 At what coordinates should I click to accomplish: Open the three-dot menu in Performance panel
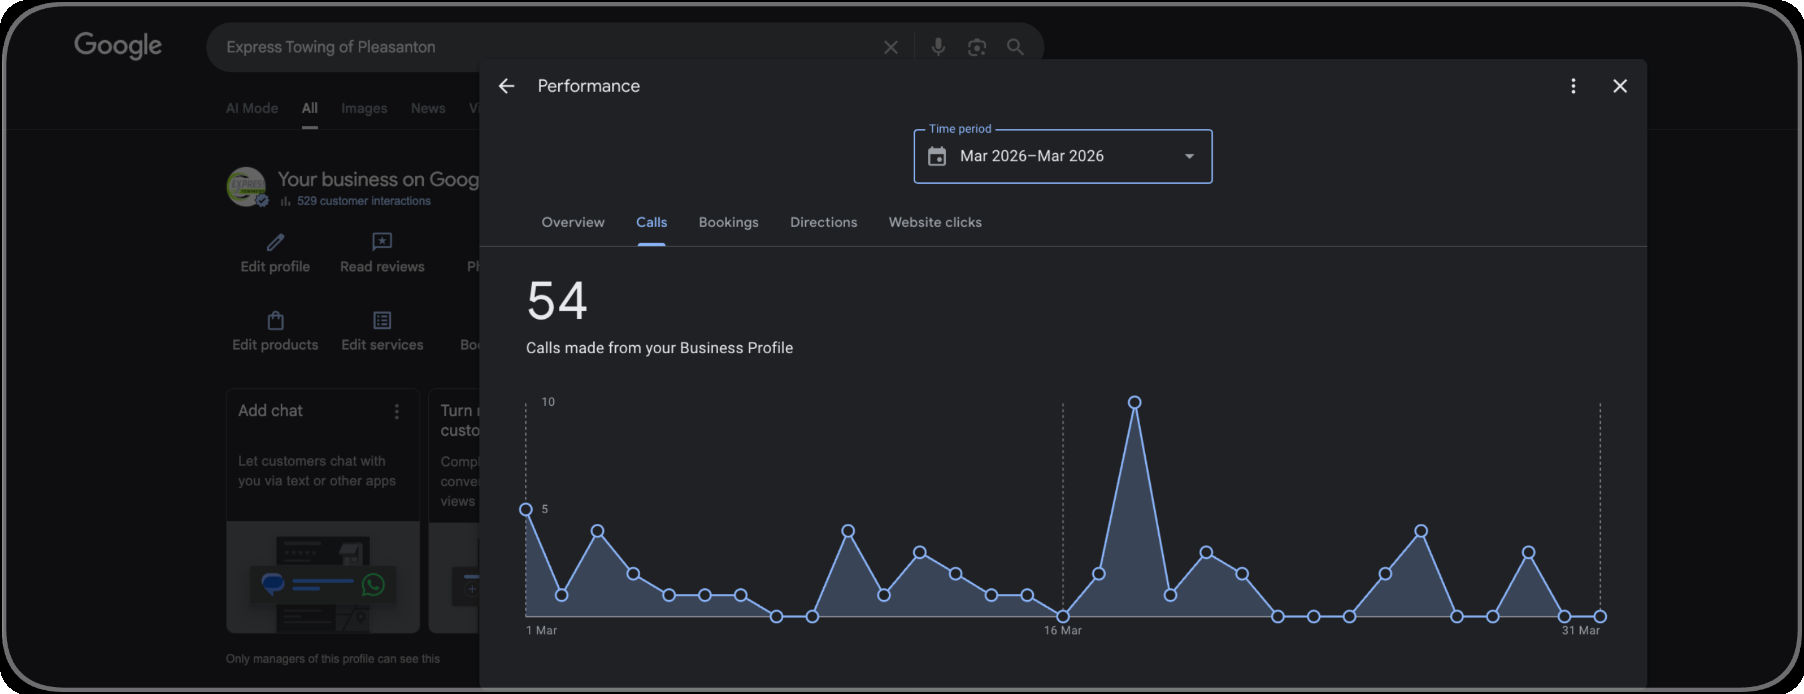1573,86
